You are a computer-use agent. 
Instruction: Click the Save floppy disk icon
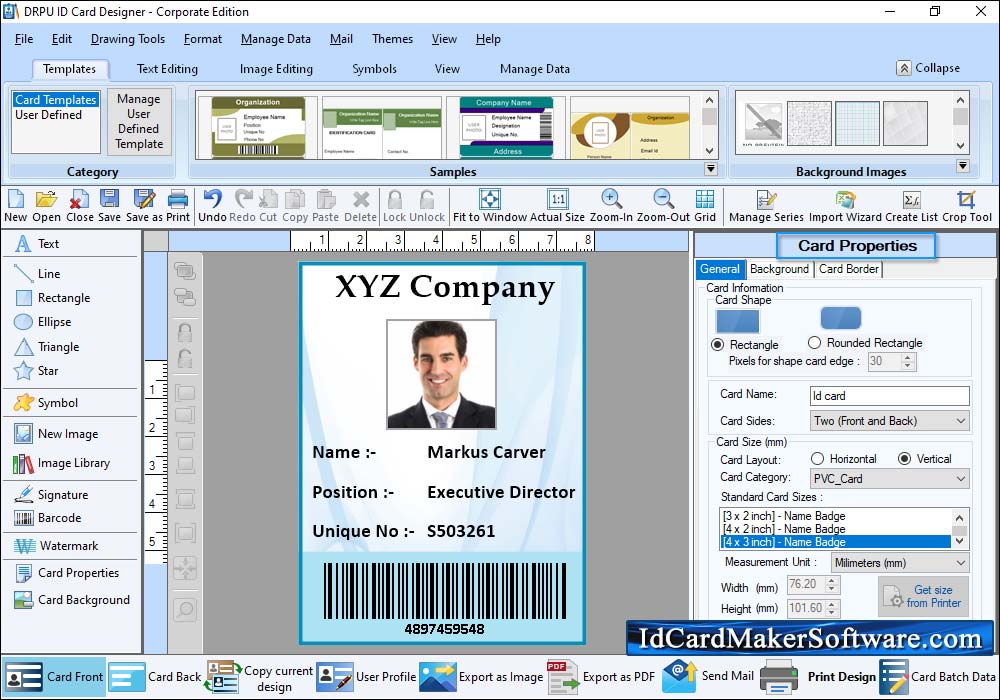109,199
